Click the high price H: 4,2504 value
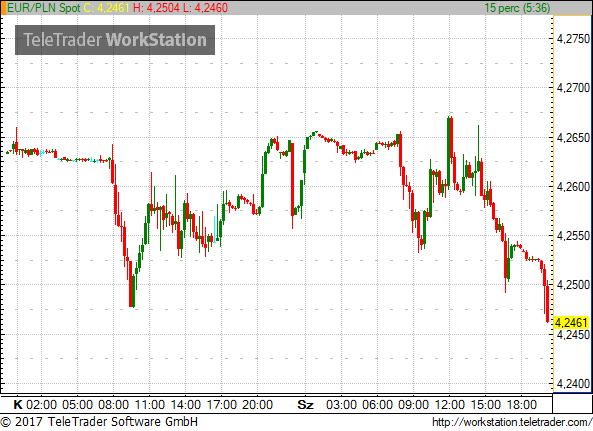The height and width of the screenshot is (431, 593). pos(156,8)
